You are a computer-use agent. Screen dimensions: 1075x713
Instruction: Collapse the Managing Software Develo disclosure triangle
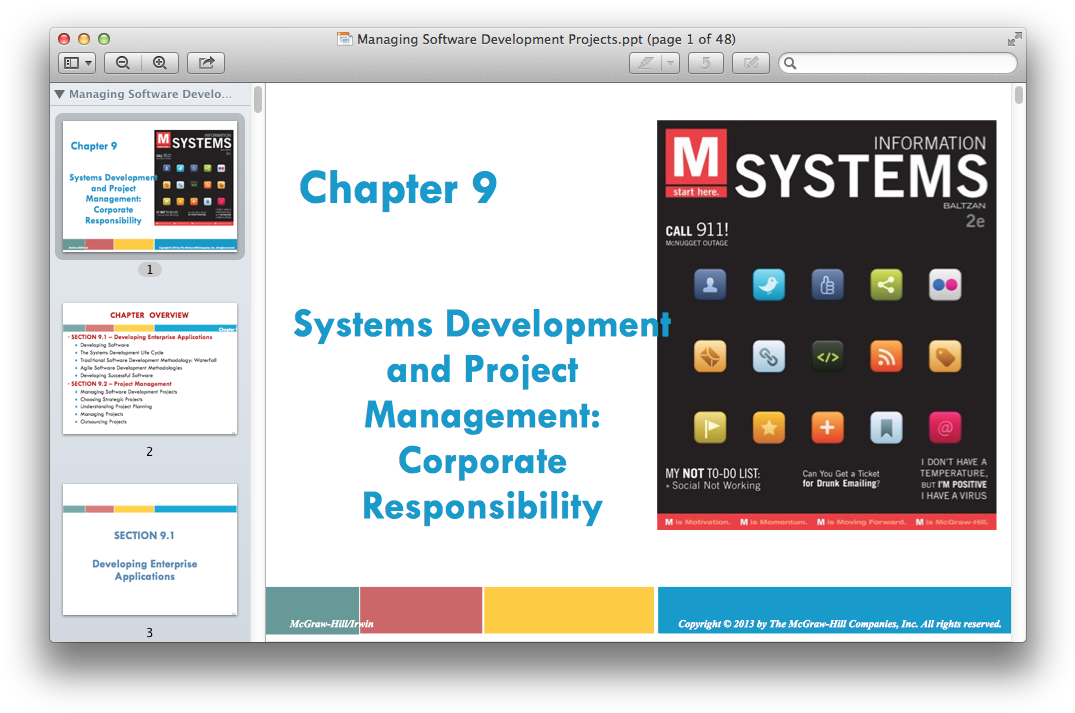[x=58, y=94]
